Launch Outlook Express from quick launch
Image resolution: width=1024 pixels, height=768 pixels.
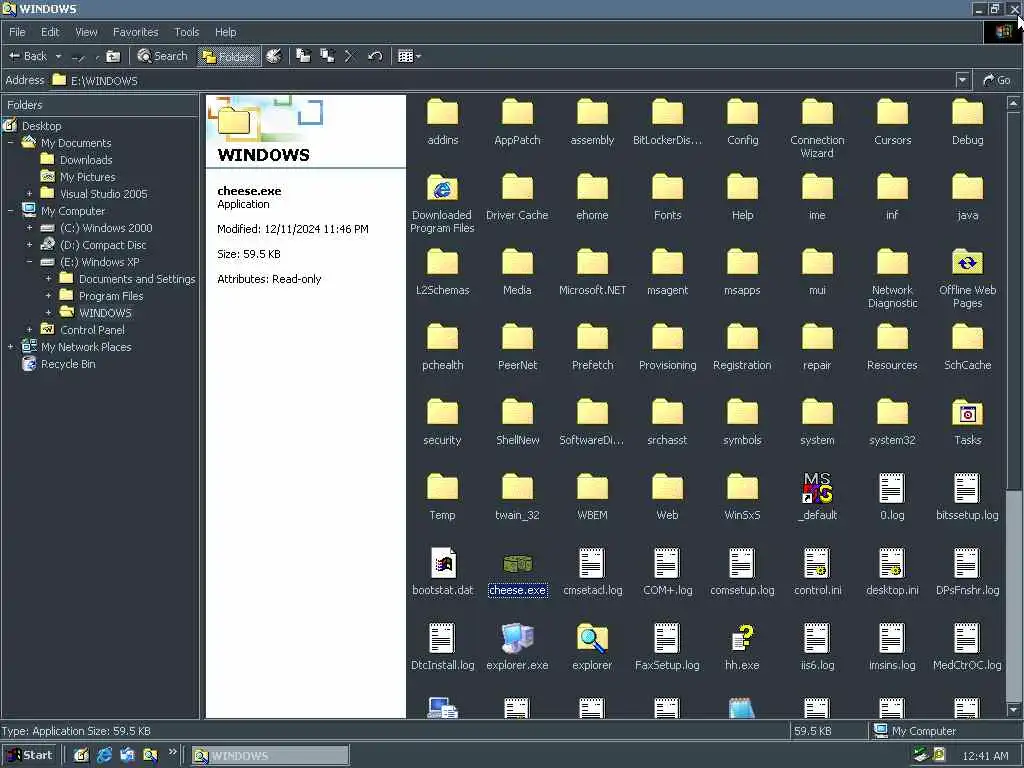(127, 755)
